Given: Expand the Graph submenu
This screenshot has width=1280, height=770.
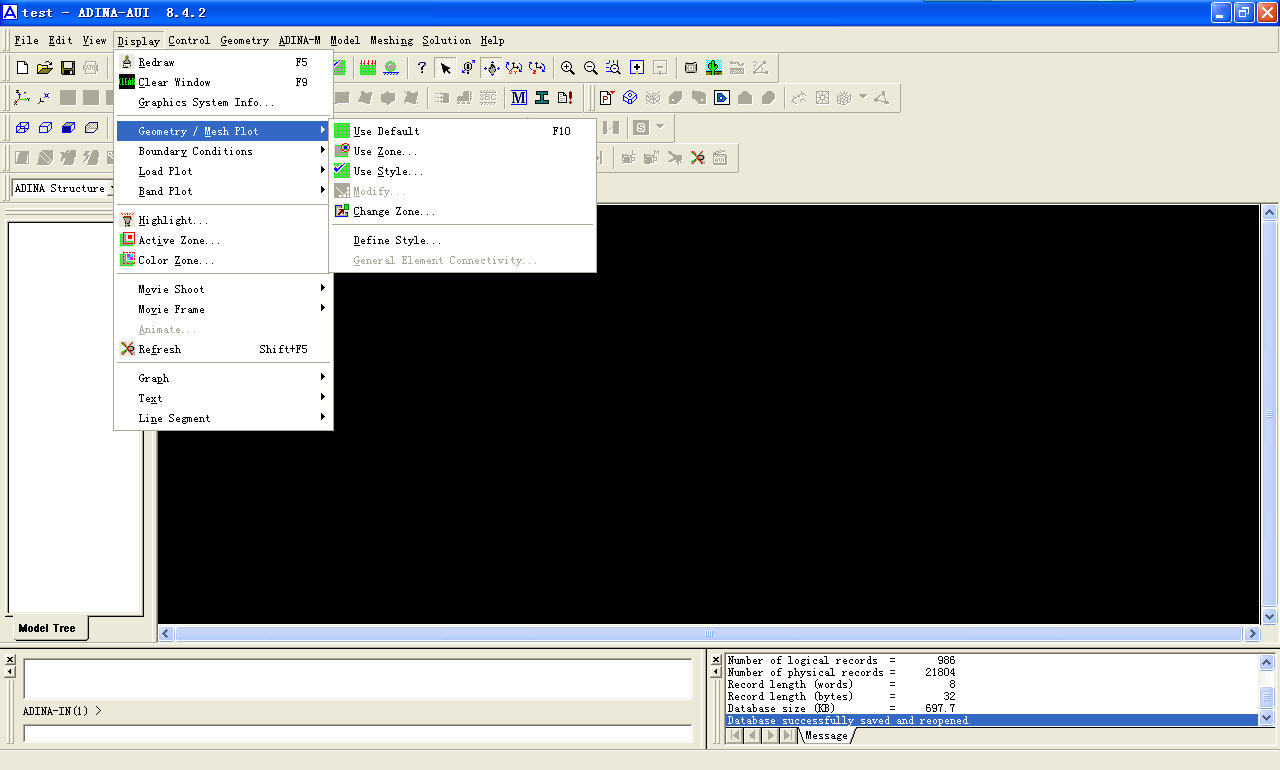Looking at the screenshot, I should [223, 378].
